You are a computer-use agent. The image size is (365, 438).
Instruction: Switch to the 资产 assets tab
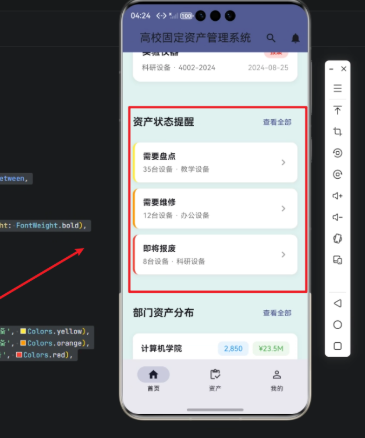coord(215,379)
